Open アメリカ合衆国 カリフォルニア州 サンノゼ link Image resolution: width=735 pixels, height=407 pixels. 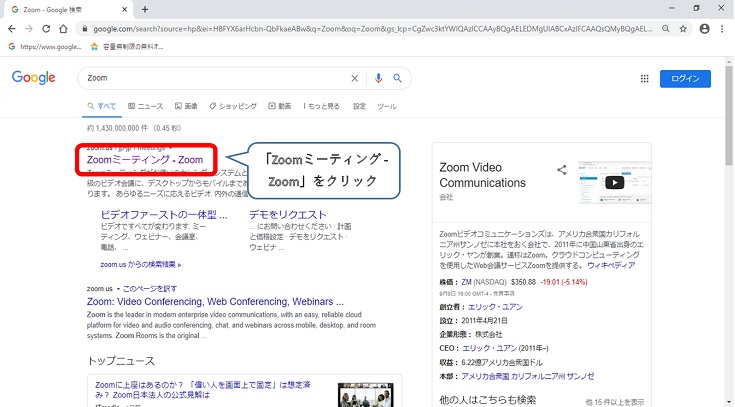click(x=528, y=377)
